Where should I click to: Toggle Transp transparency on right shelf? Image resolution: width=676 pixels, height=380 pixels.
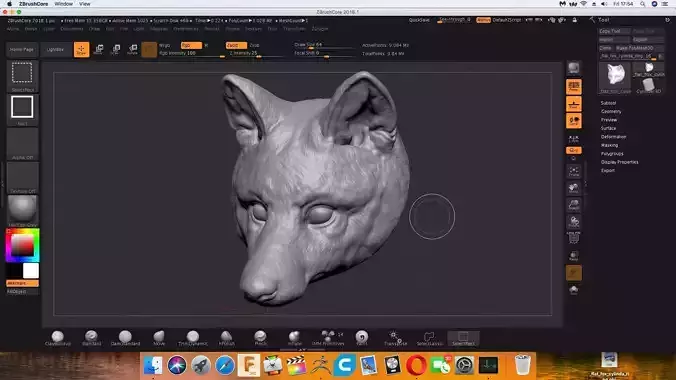574,256
